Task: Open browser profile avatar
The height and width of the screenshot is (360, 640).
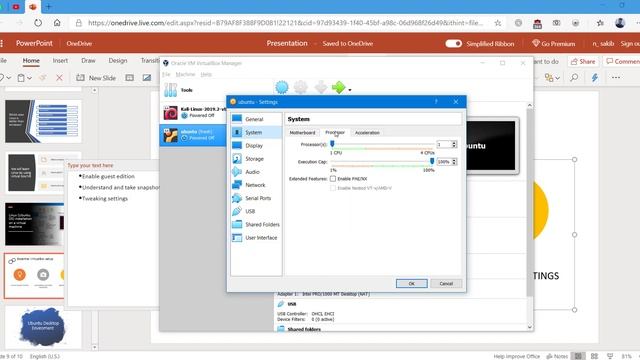Action: [x=620, y=23]
